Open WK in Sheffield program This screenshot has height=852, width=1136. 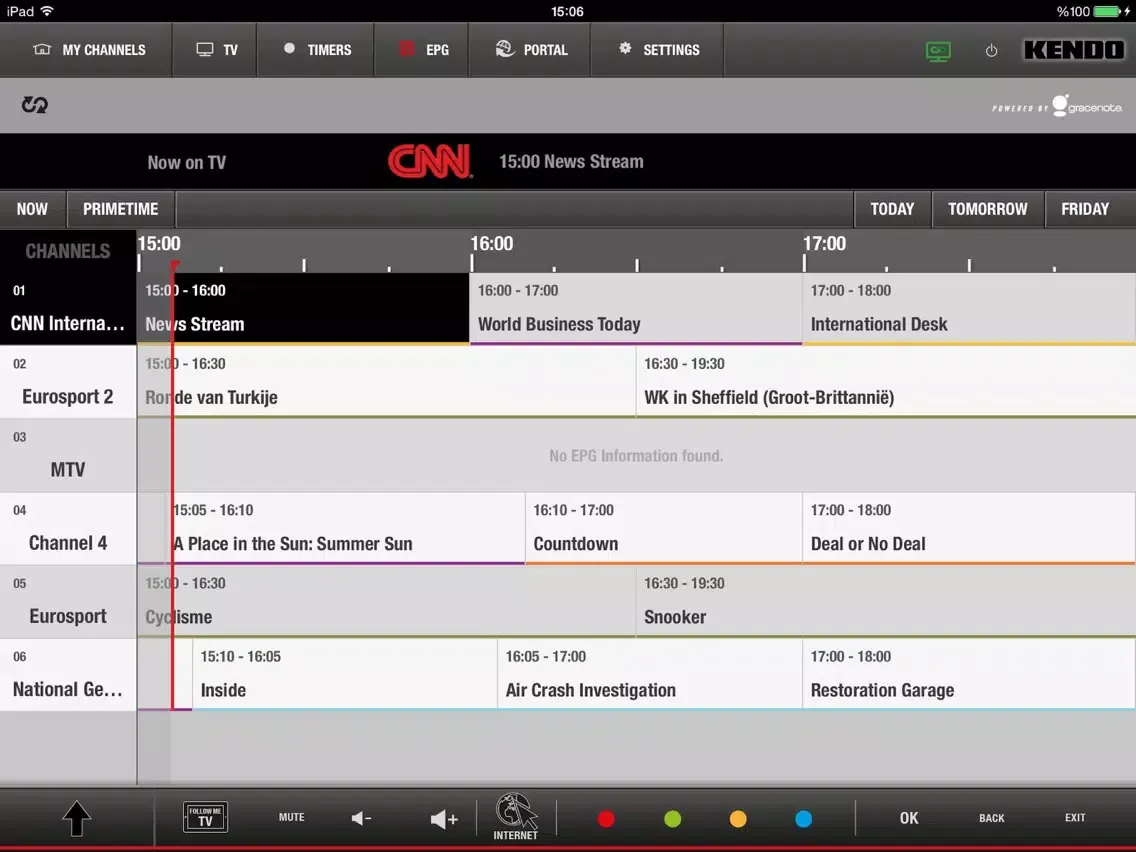pos(886,381)
